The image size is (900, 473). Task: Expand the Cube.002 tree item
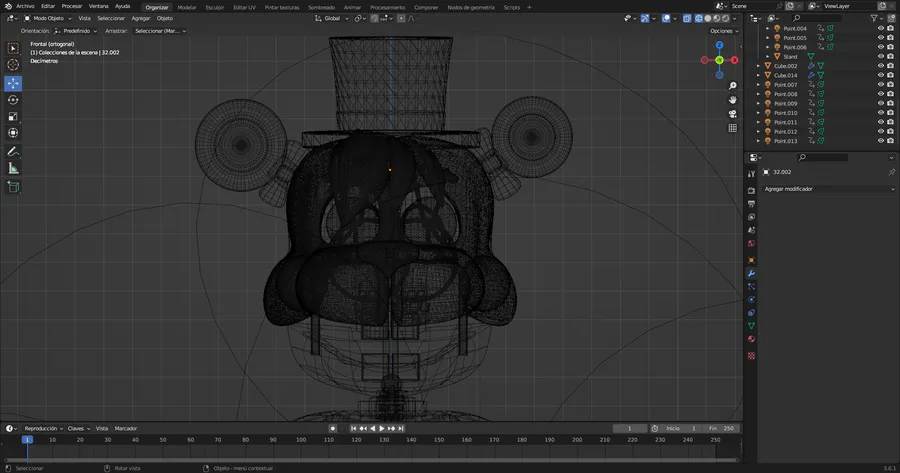pyautogui.click(x=758, y=66)
